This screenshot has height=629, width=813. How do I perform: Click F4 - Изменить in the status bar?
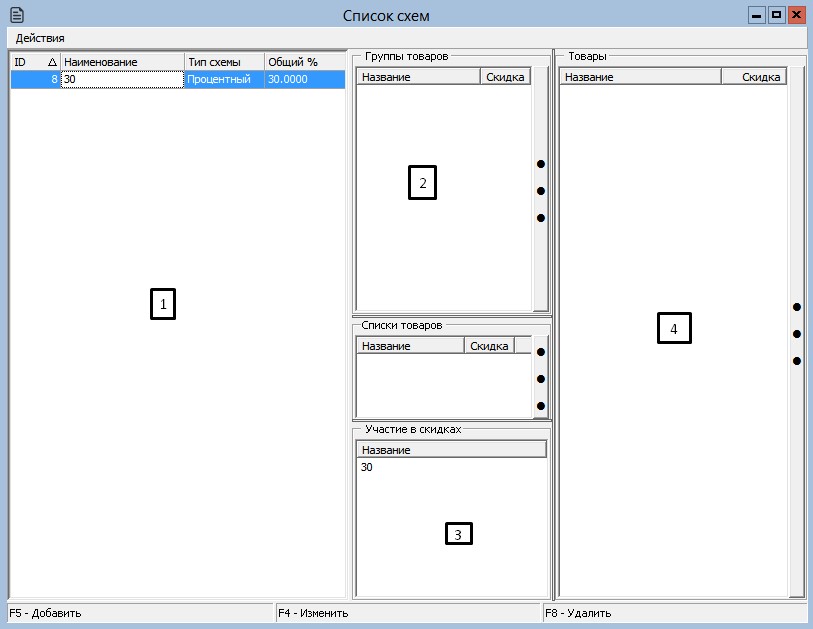(313, 613)
